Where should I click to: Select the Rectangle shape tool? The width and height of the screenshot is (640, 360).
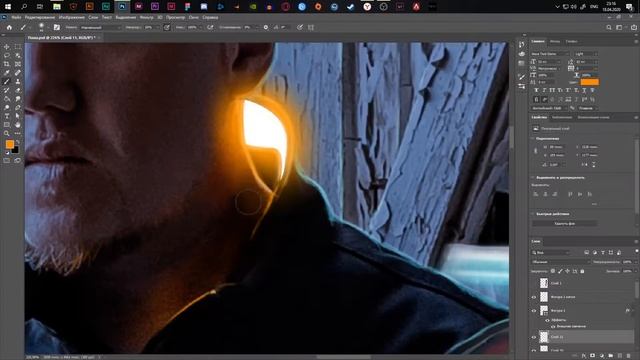click(7, 124)
